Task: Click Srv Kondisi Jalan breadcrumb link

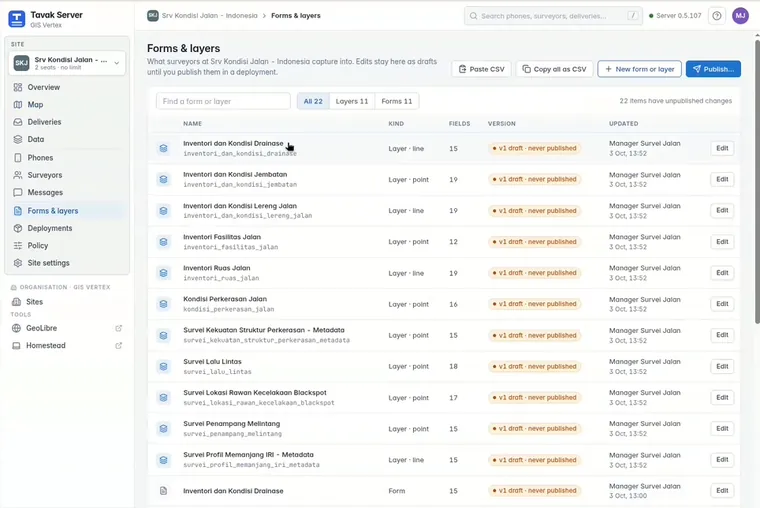Action: 209,16
